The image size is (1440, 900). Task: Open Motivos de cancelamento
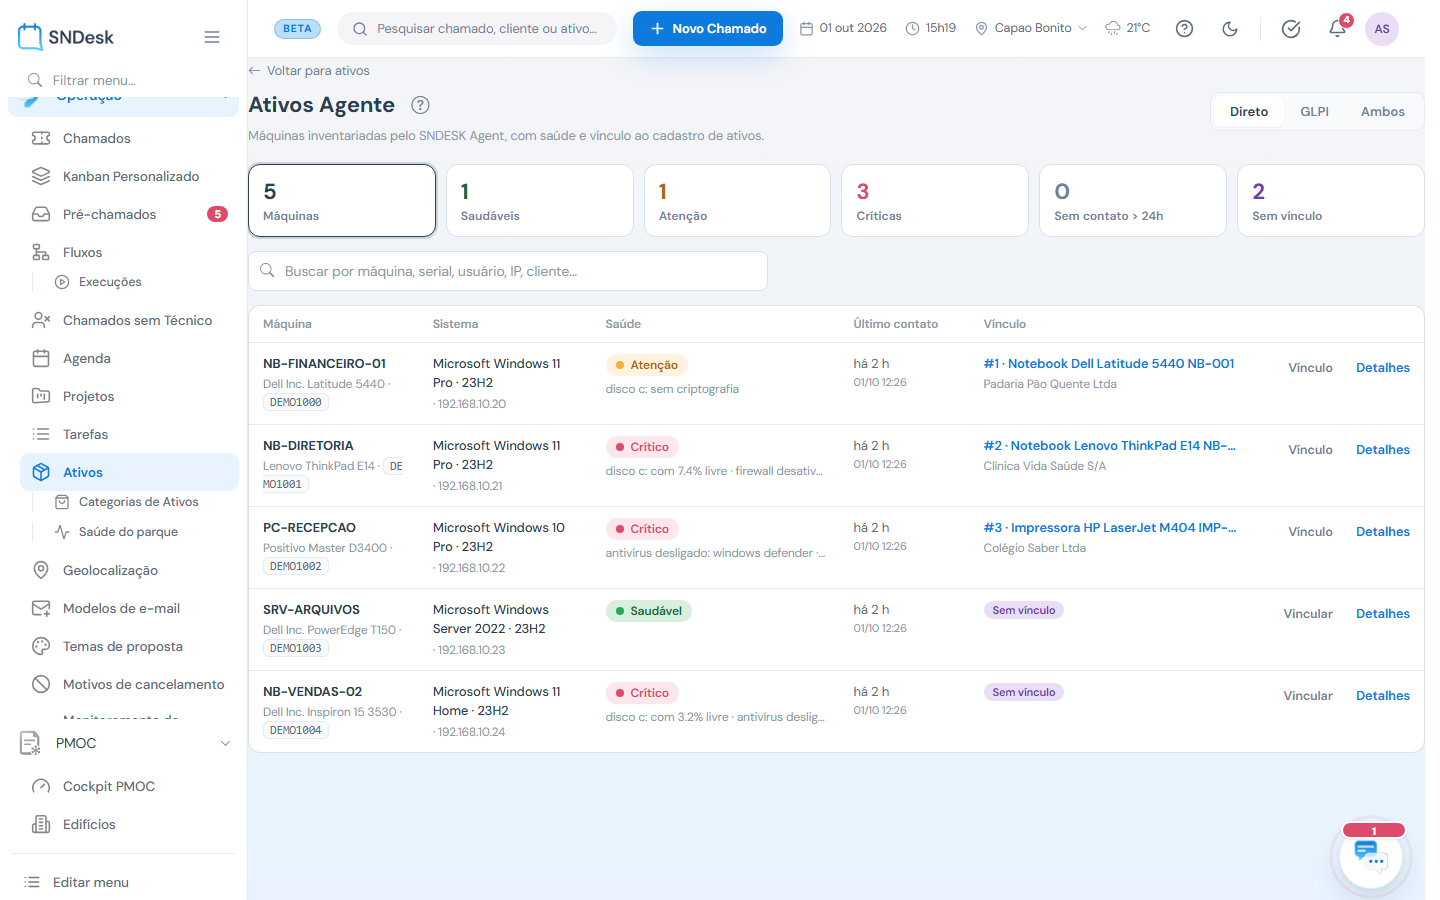pos(129,684)
